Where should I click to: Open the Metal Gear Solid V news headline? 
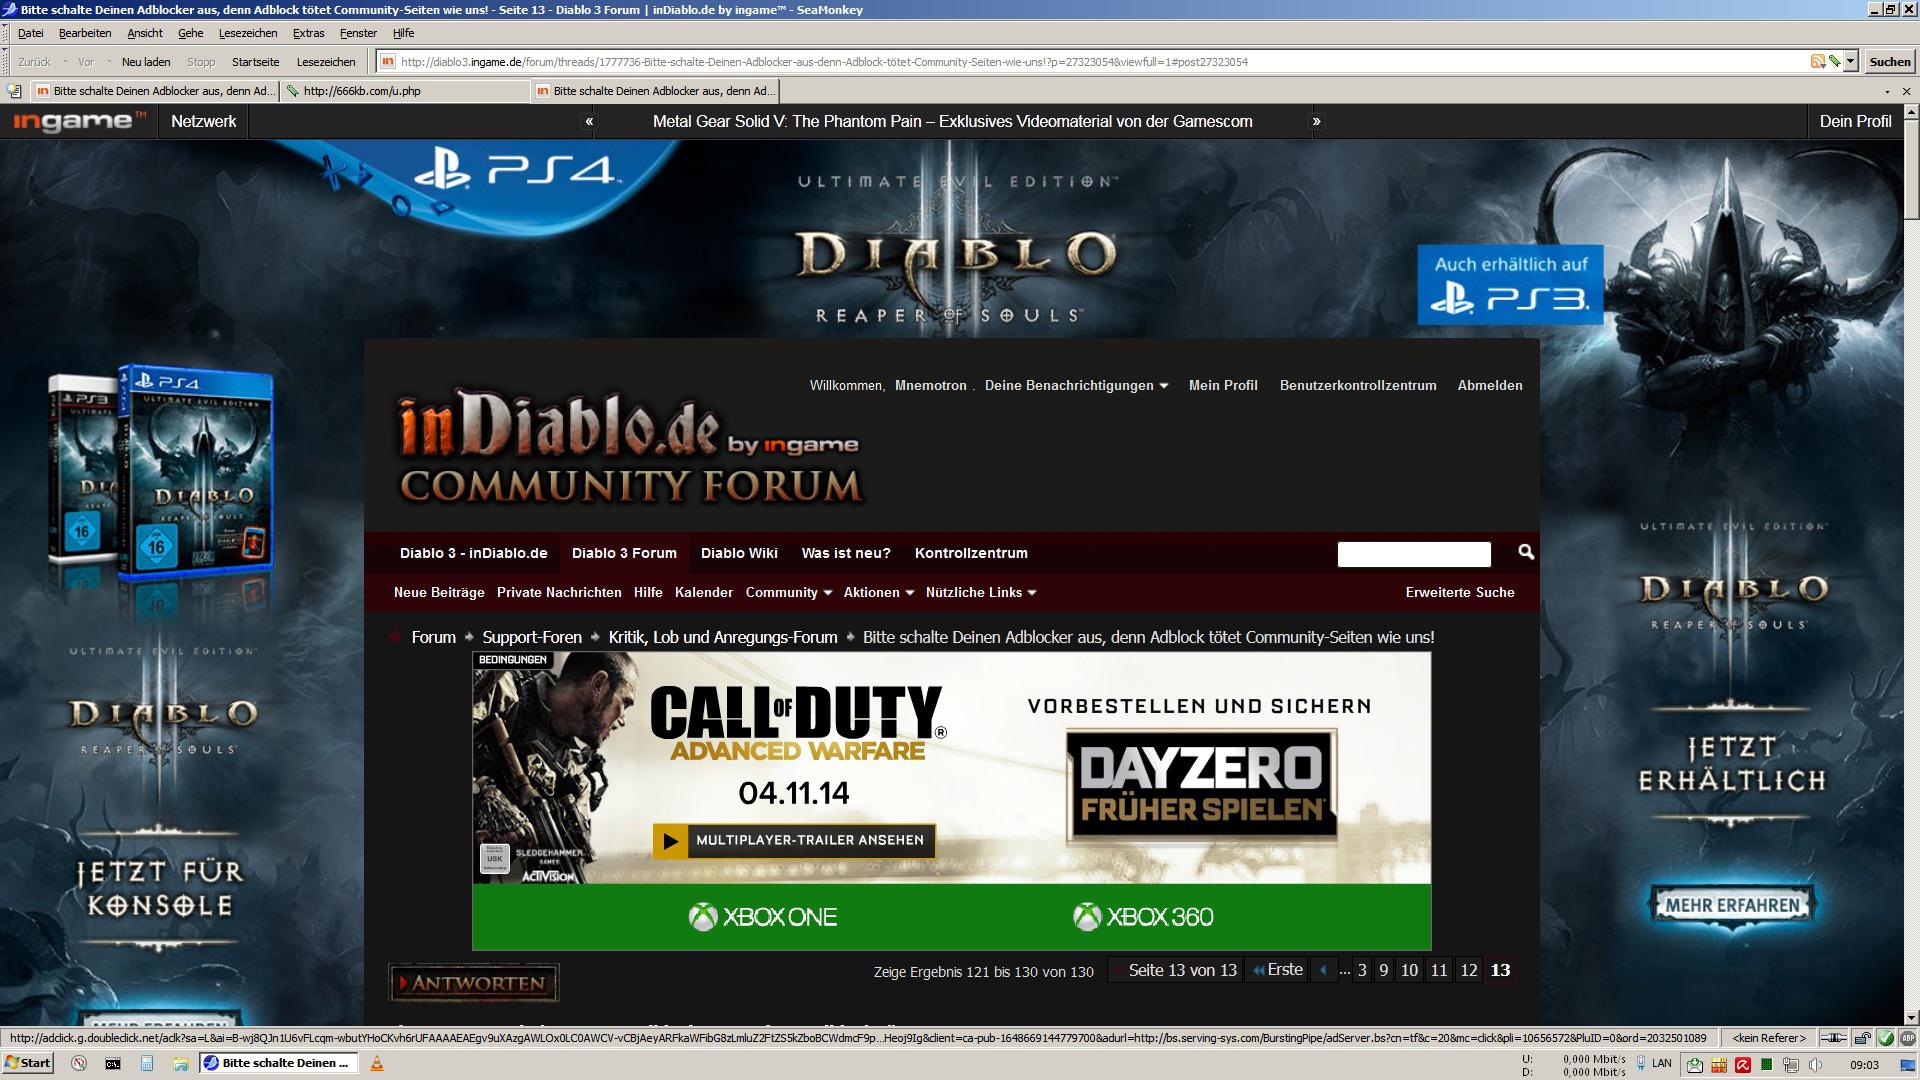(x=952, y=121)
